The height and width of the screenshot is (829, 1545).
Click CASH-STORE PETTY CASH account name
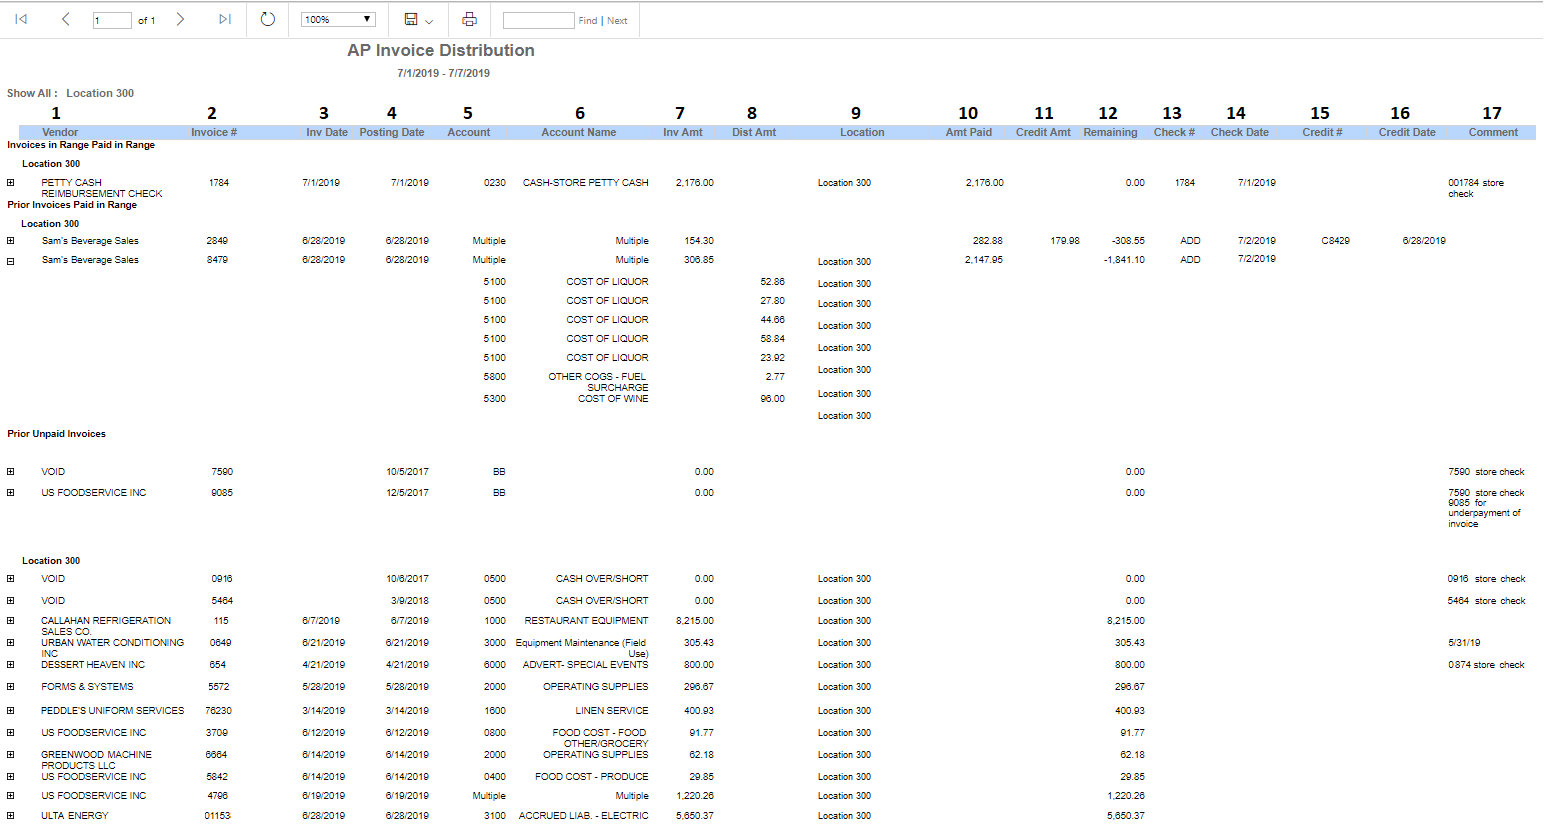click(586, 183)
